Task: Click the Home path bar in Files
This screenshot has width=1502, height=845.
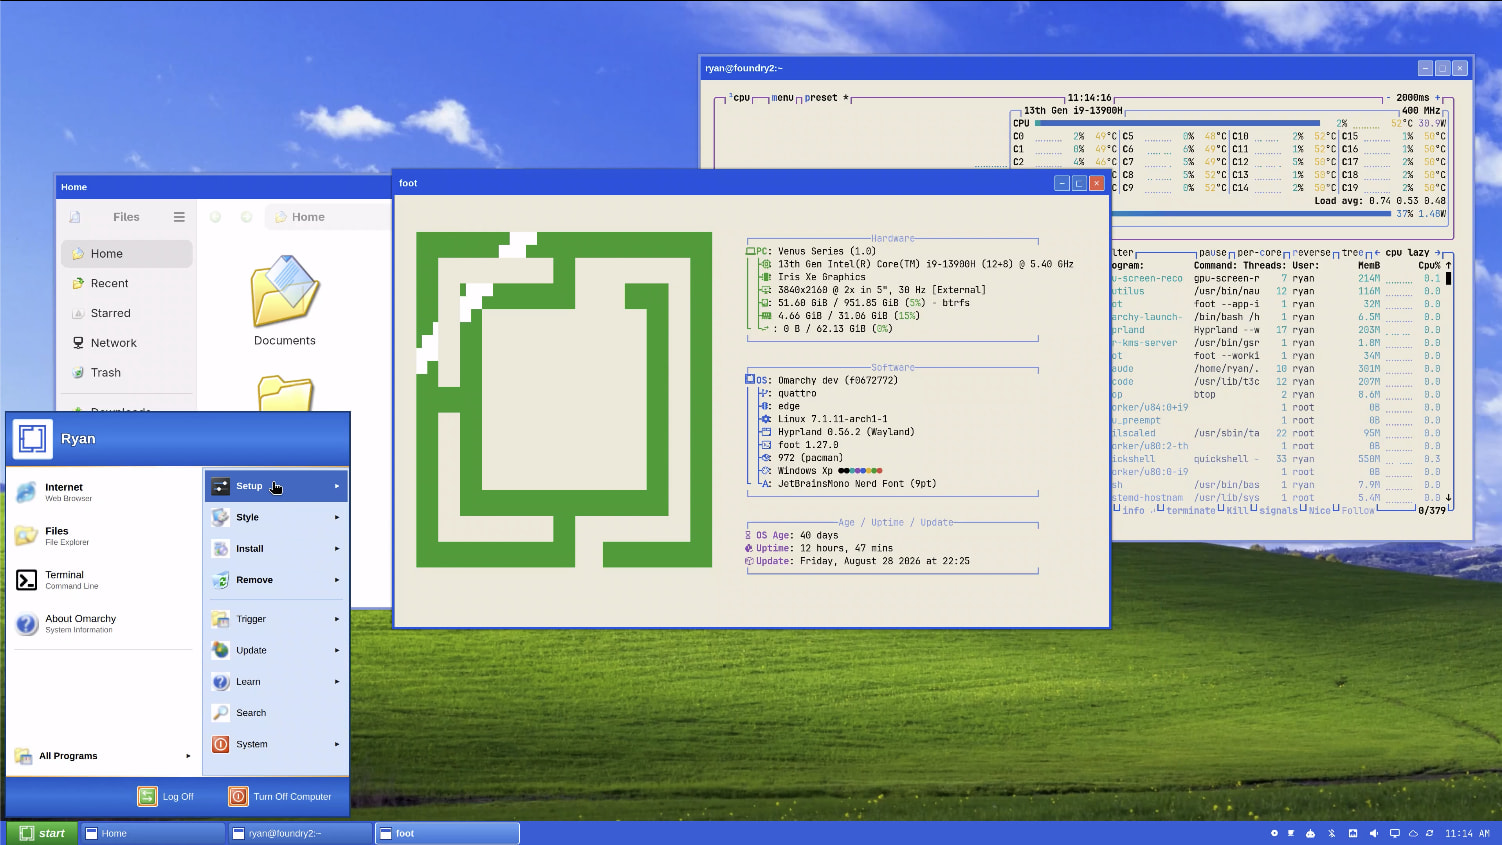Action: pyautogui.click(x=328, y=217)
